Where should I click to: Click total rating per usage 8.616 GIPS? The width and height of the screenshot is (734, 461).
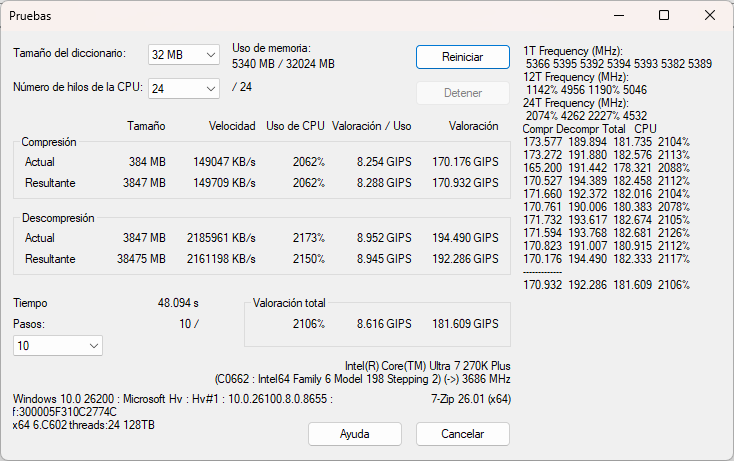coord(384,324)
